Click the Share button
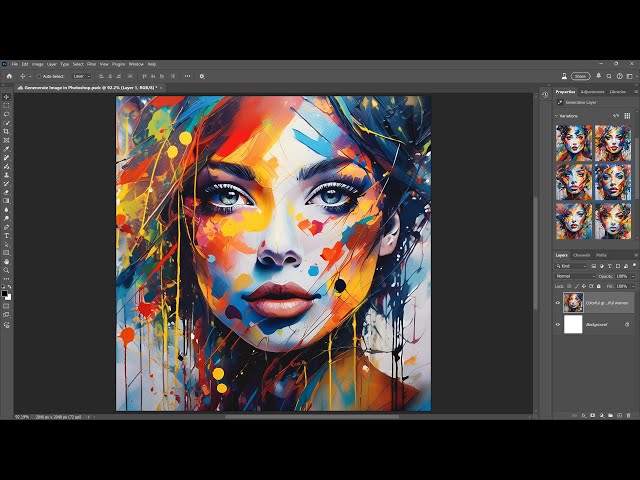 (x=580, y=76)
